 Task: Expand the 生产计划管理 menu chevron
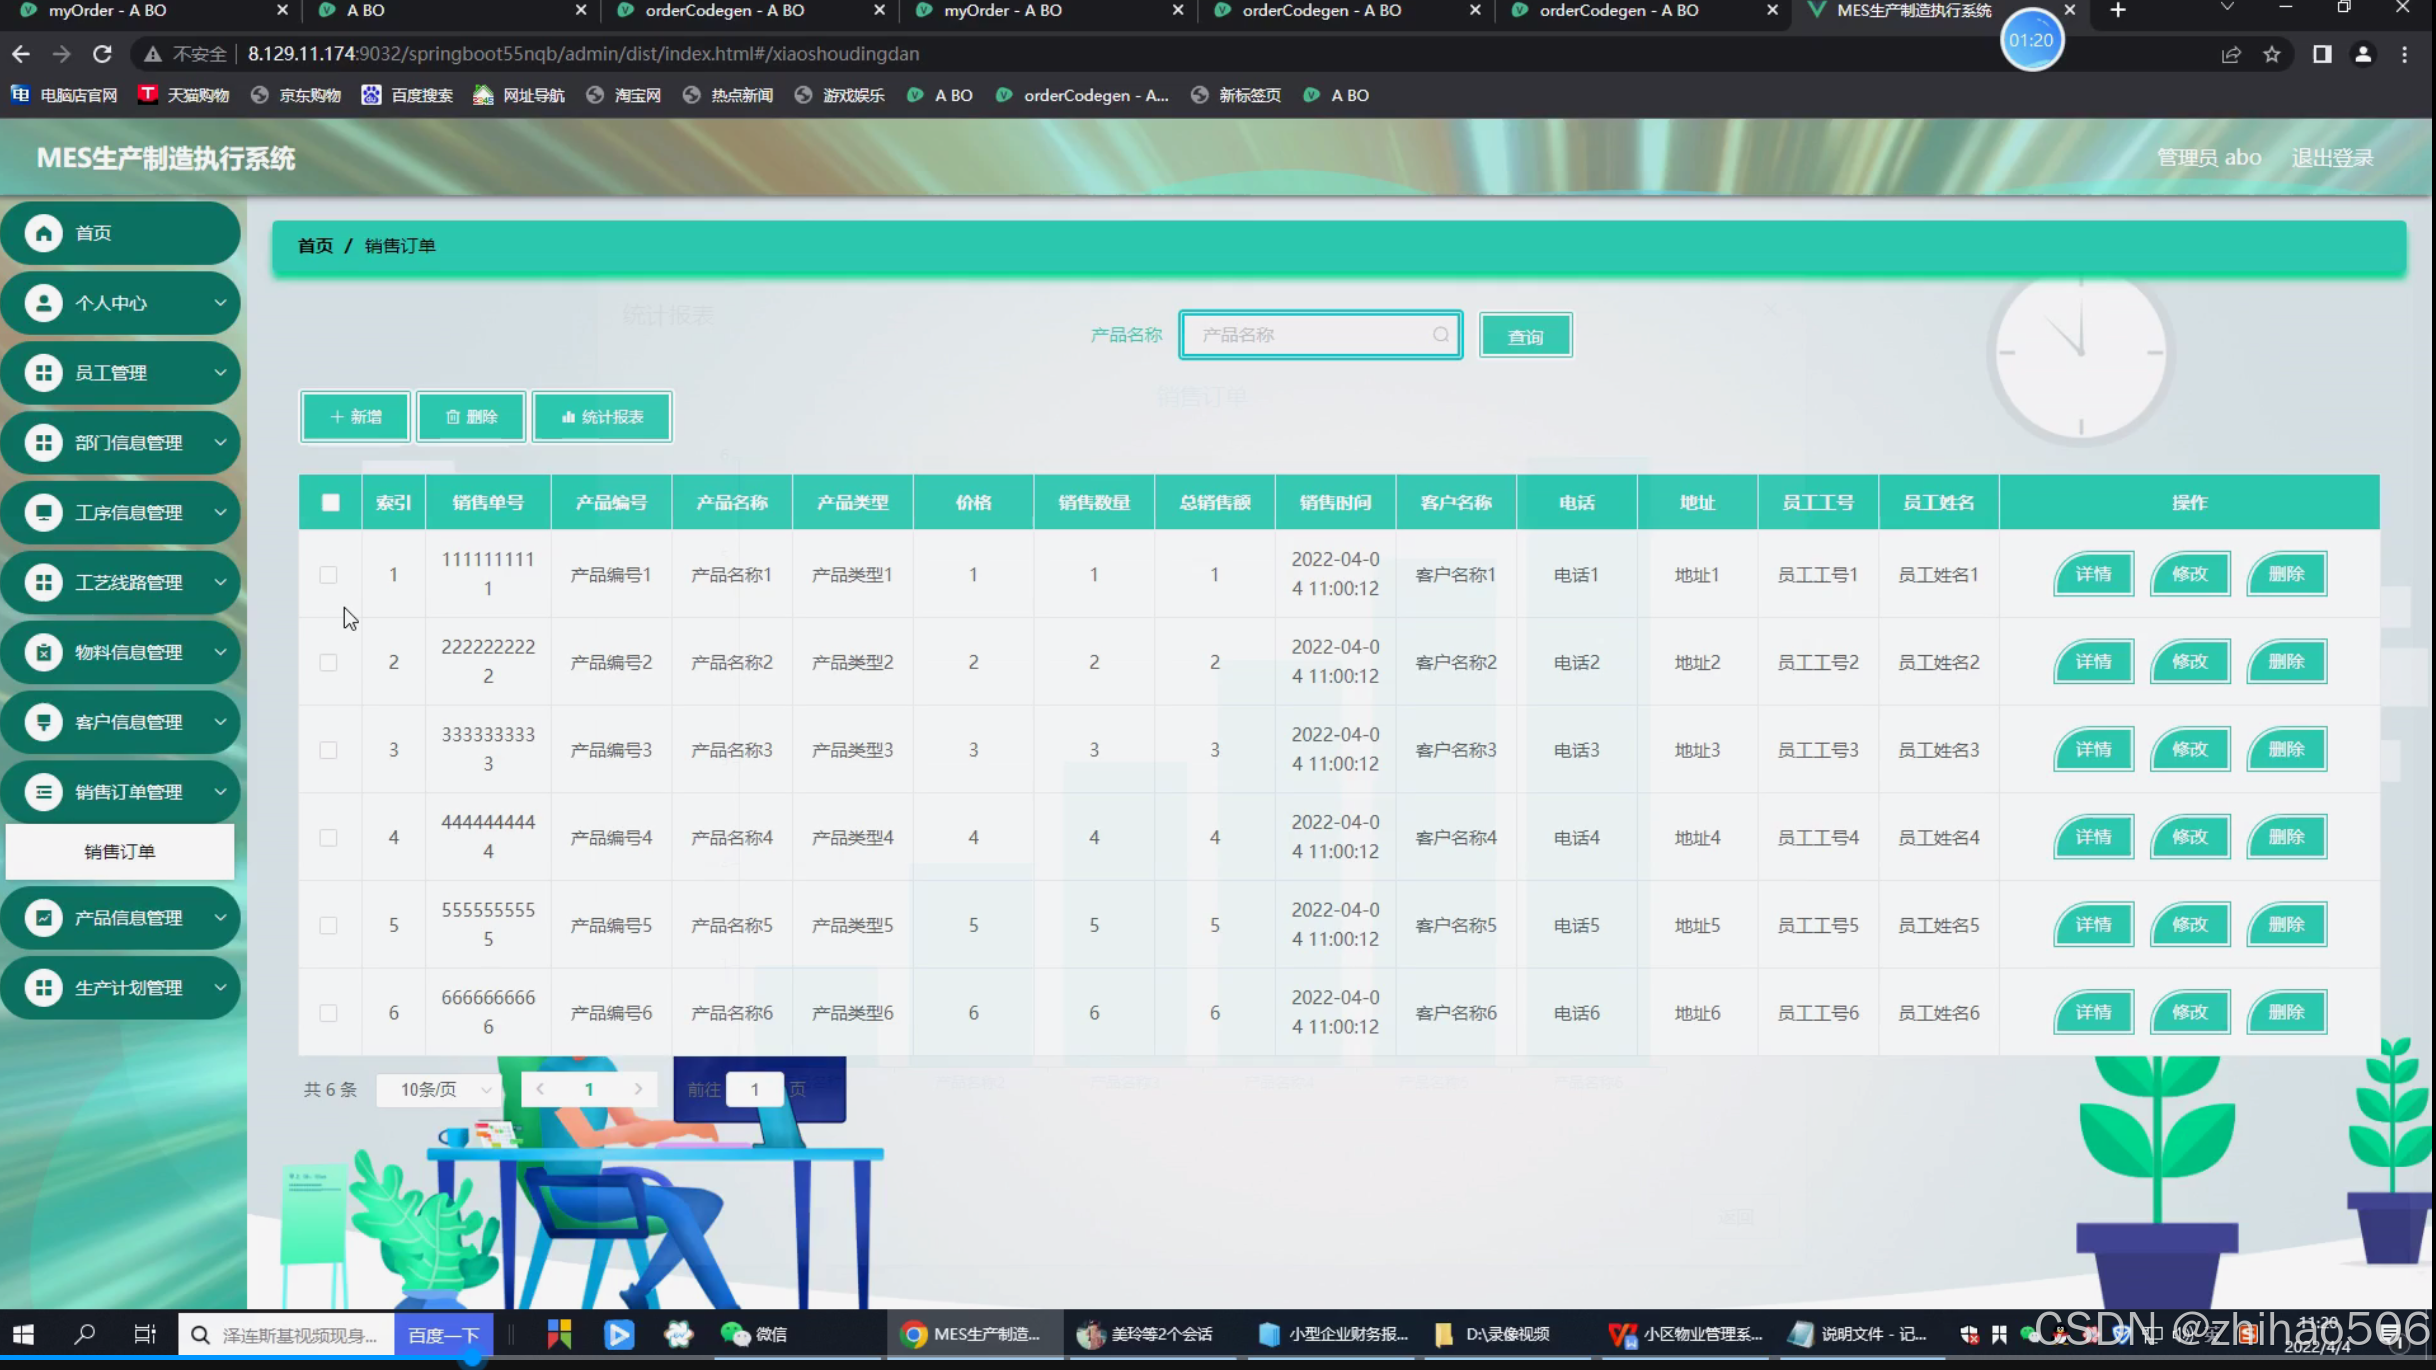click(x=220, y=987)
